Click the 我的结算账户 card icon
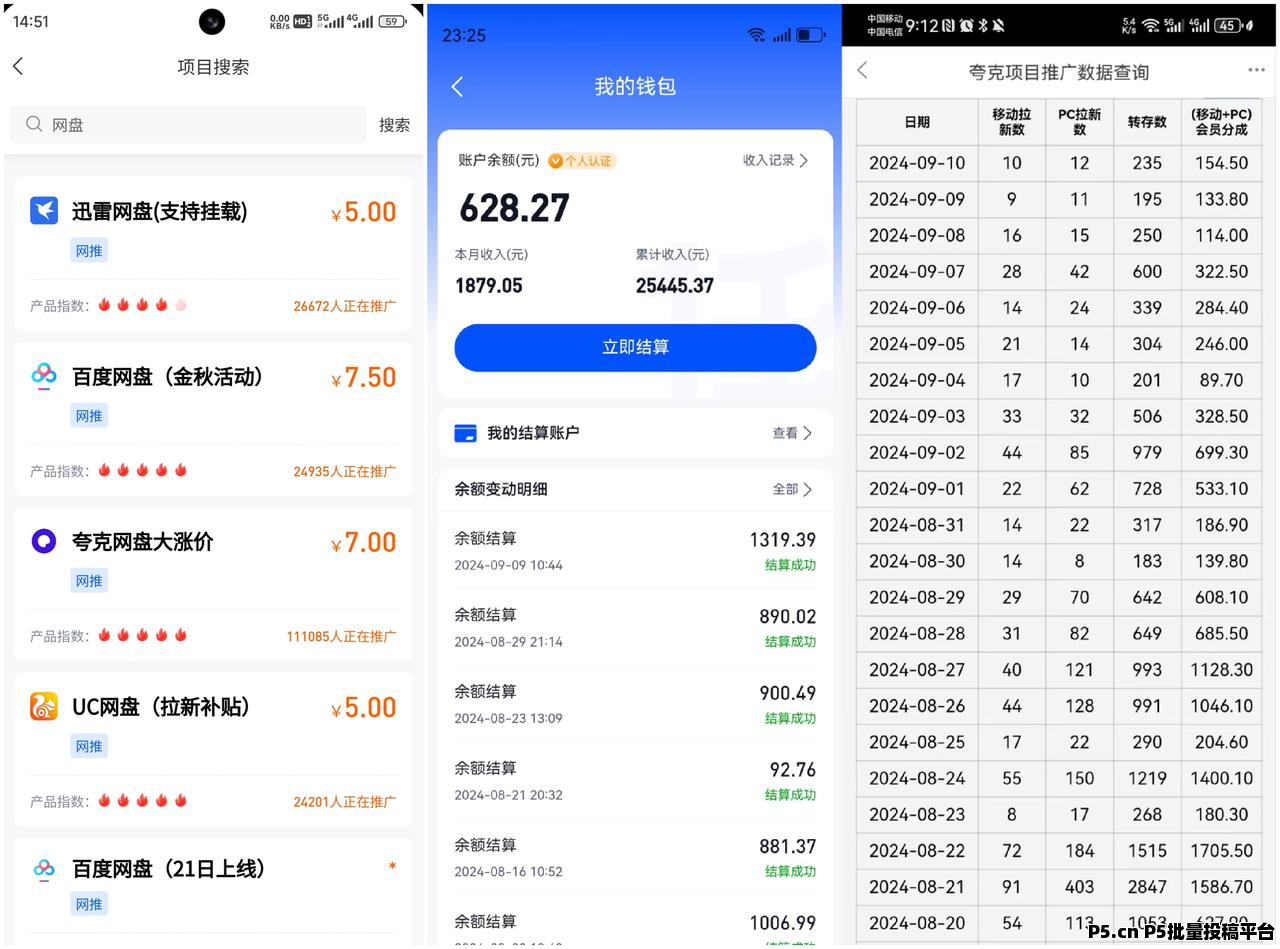 [465, 433]
